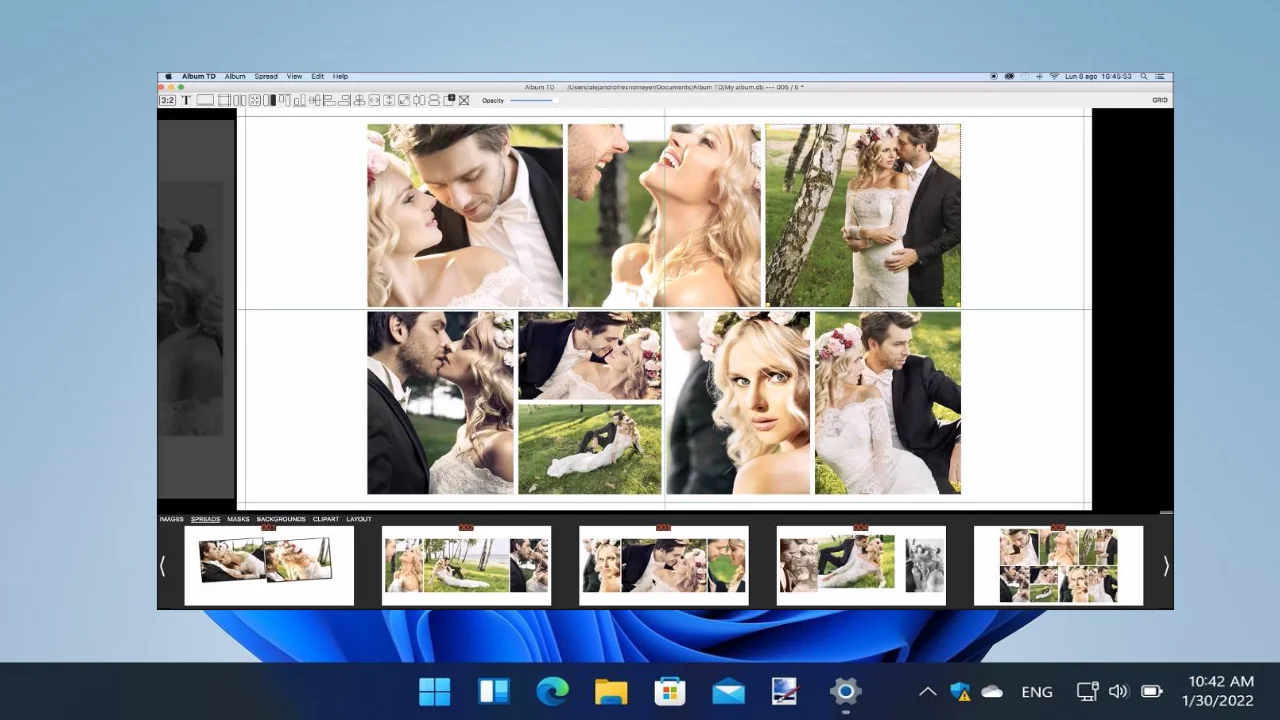
Task: Open Settings gear in the taskbar
Action: click(x=845, y=691)
